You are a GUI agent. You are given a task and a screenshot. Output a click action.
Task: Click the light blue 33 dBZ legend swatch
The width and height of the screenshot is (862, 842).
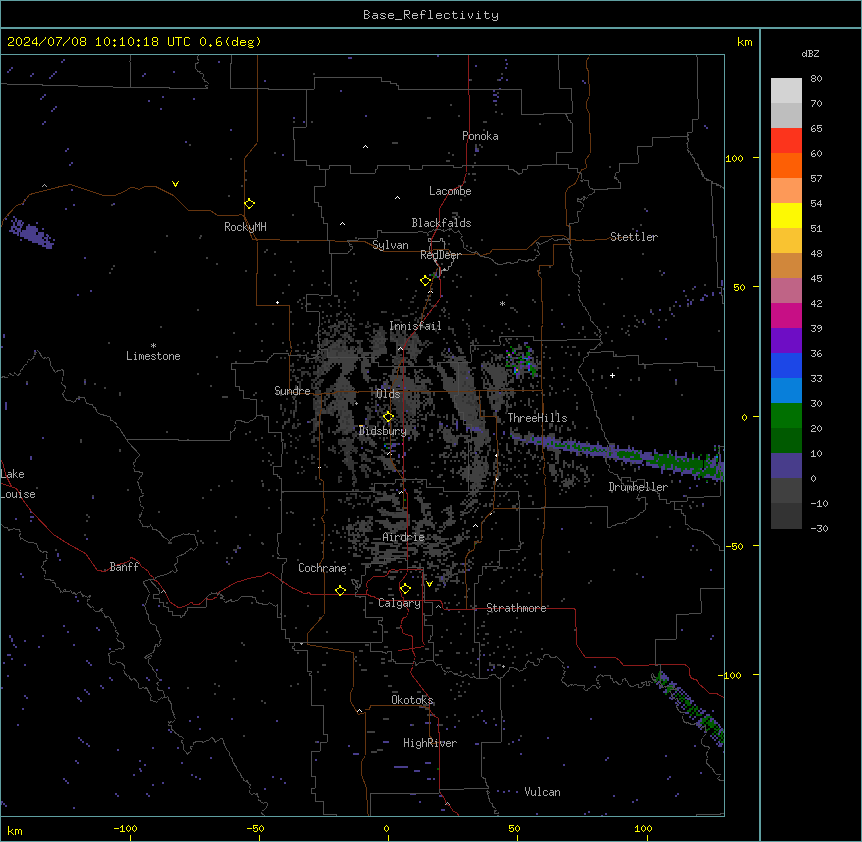pos(786,390)
